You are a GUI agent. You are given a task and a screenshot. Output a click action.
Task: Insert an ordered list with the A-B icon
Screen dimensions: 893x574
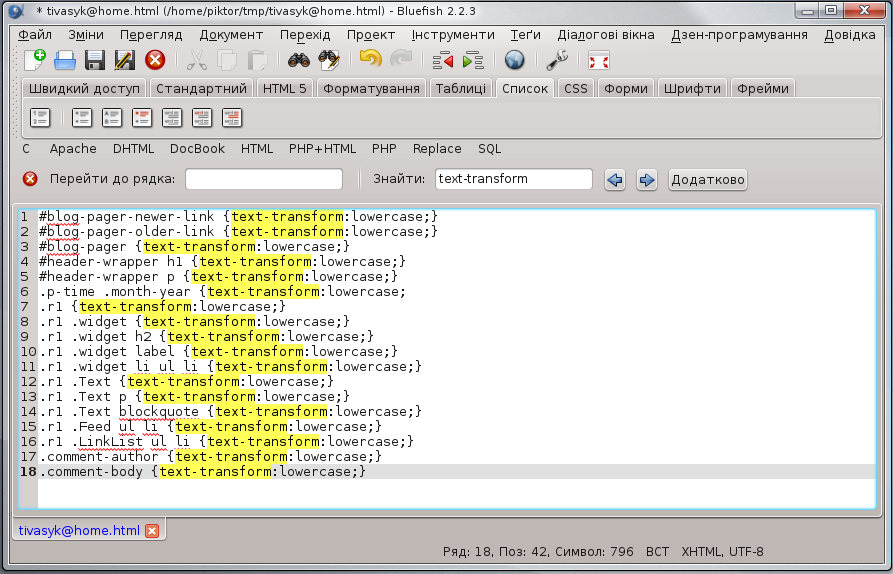click(x=112, y=118)
